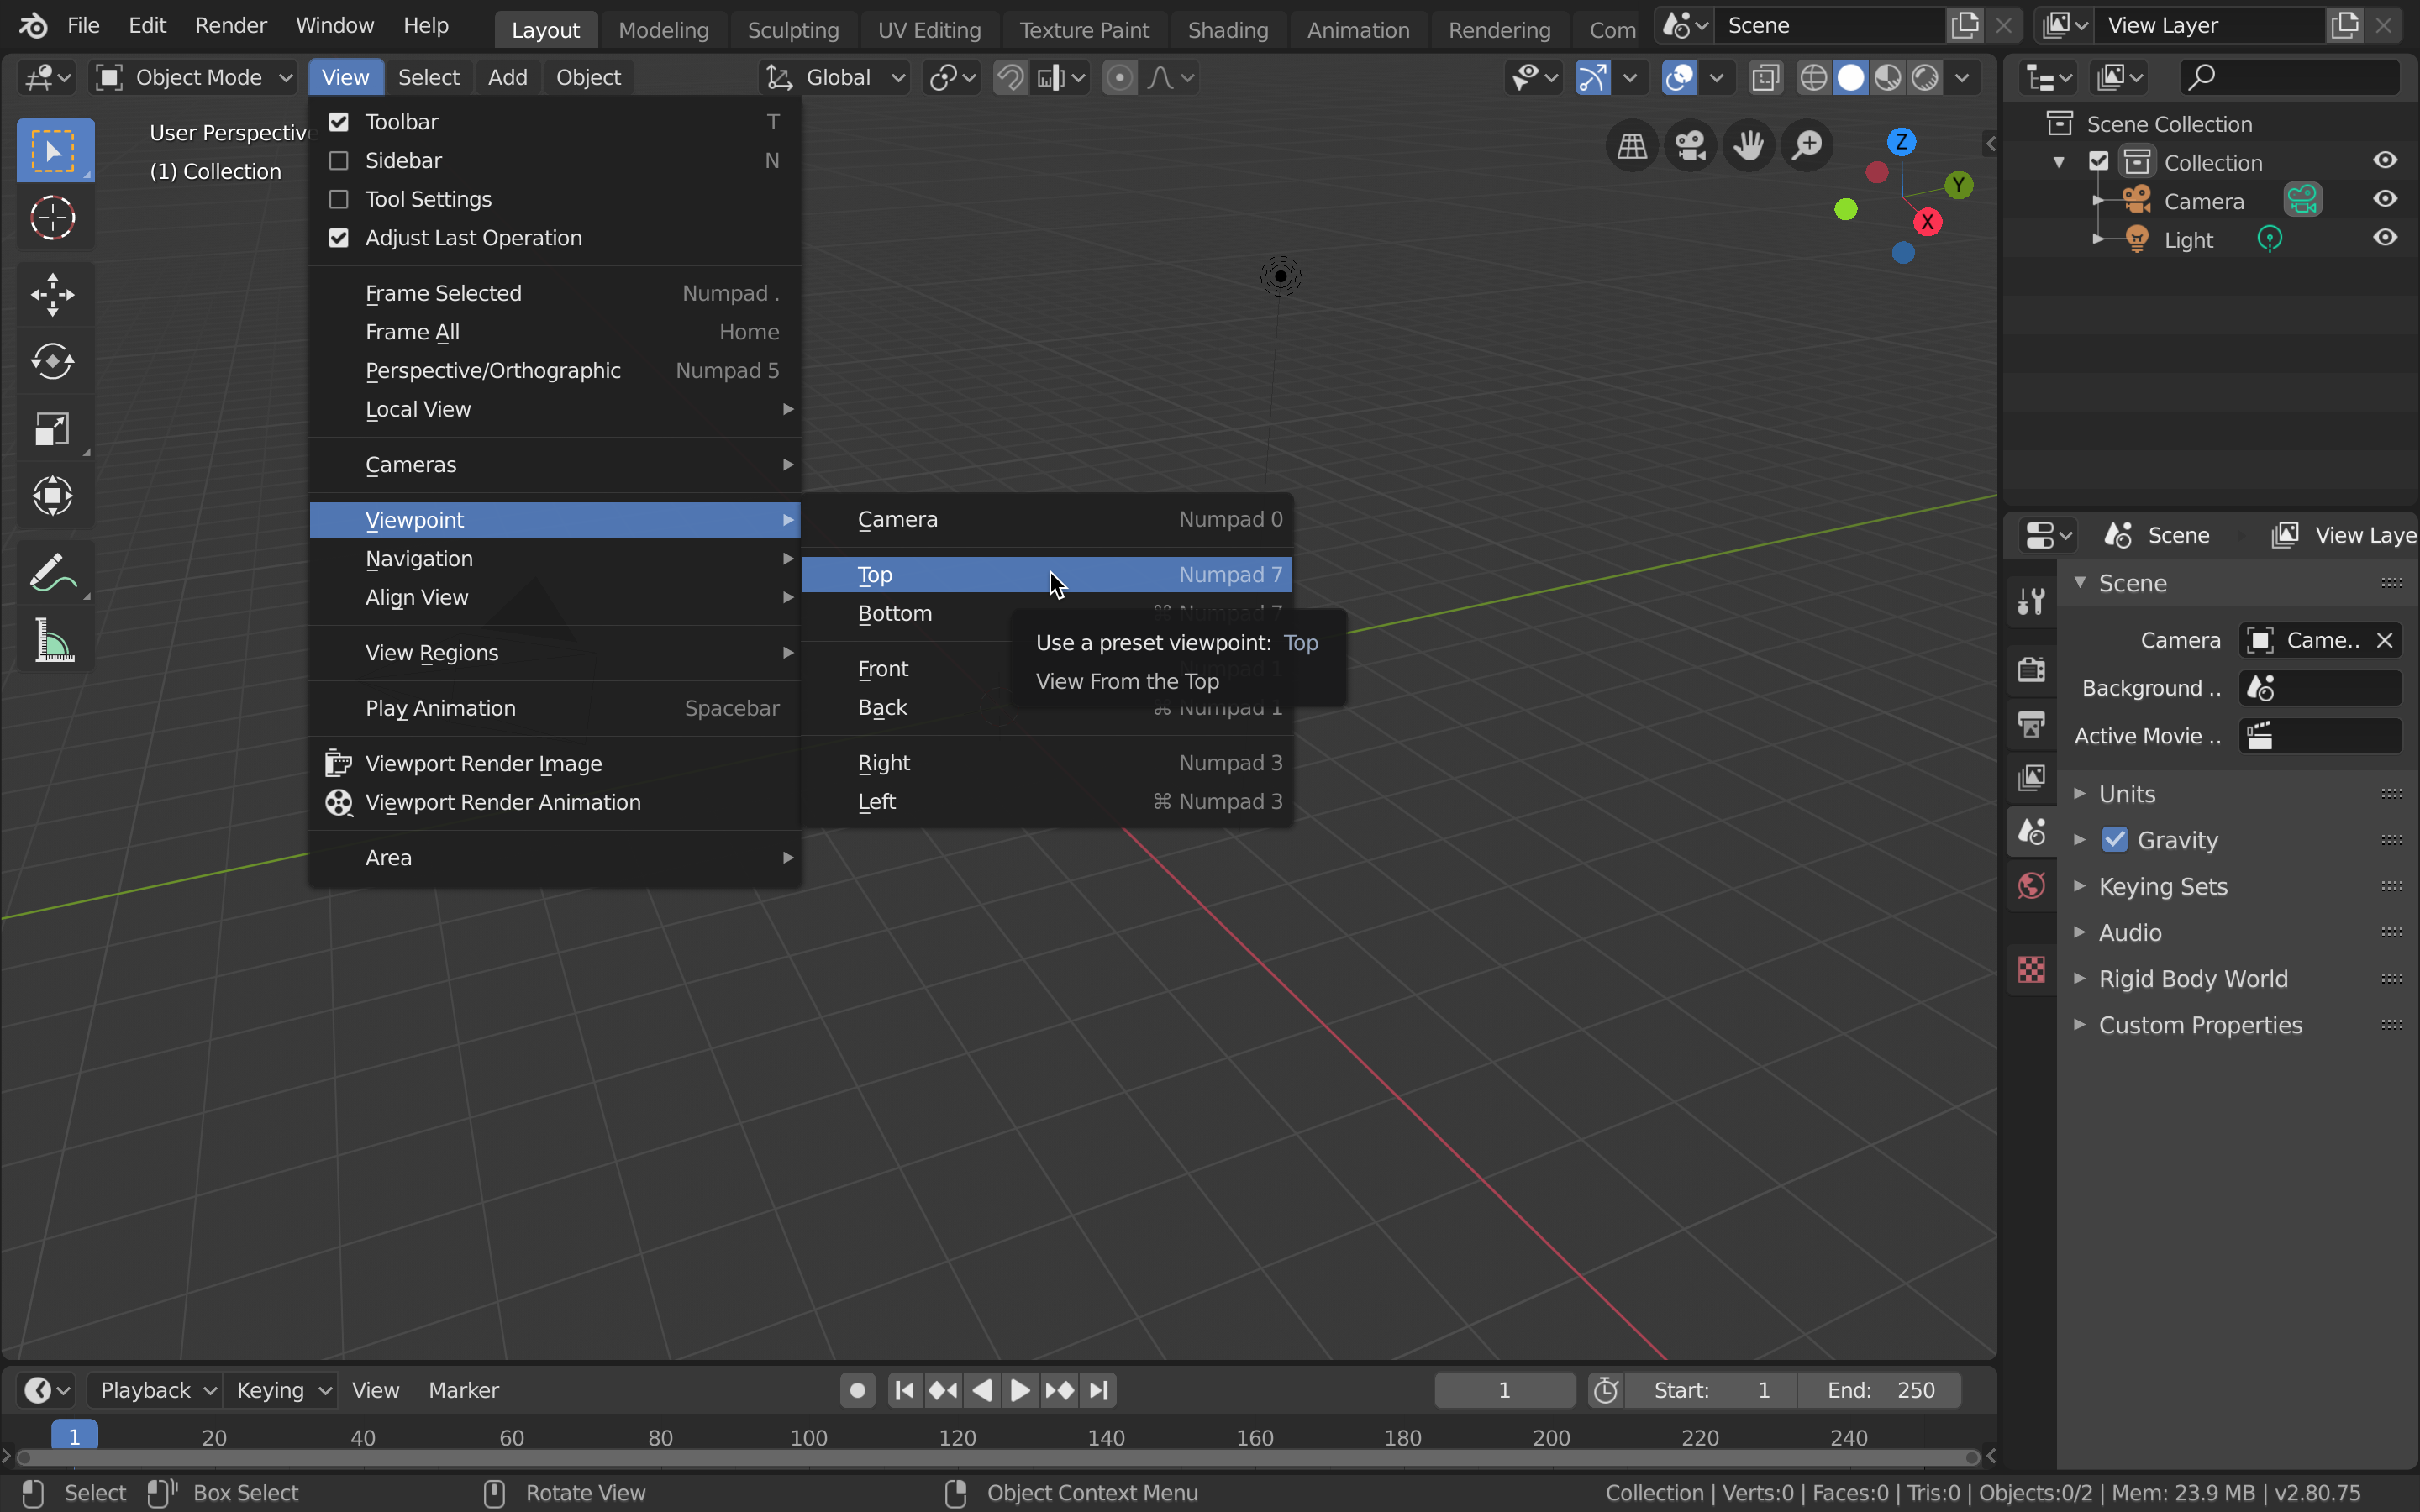Jump to the timeline start button
2420x1512 pixels.
[x=904, y=1390]
